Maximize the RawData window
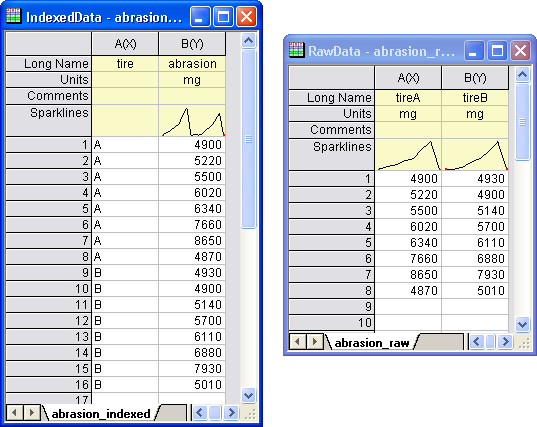The width and height of the screenshot is (537, 427). 497,51
